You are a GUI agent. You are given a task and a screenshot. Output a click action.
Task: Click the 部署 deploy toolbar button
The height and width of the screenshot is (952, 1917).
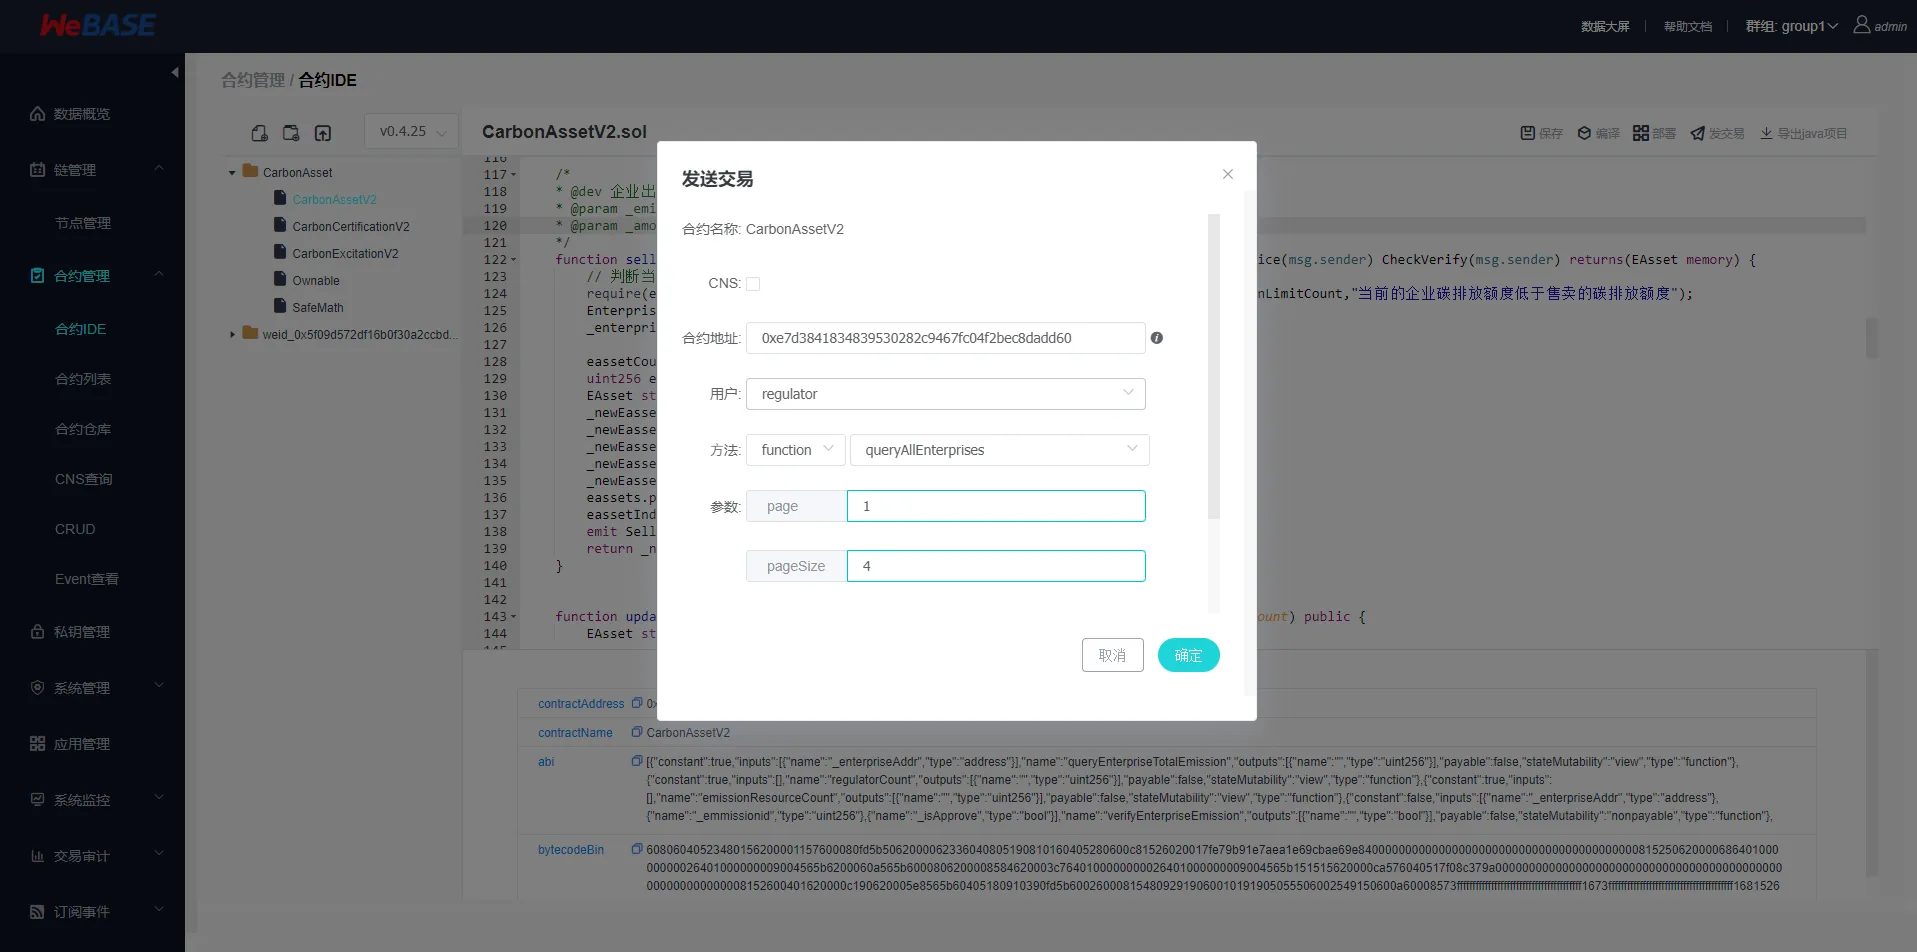(1654, 133)
